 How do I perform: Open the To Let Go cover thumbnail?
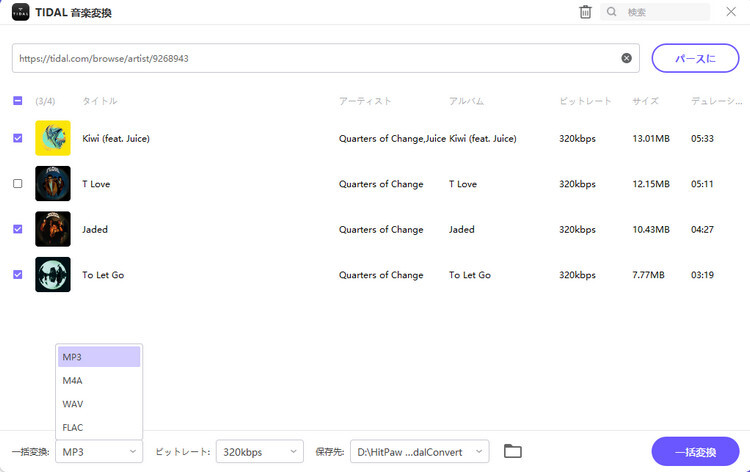pos(53,274)
